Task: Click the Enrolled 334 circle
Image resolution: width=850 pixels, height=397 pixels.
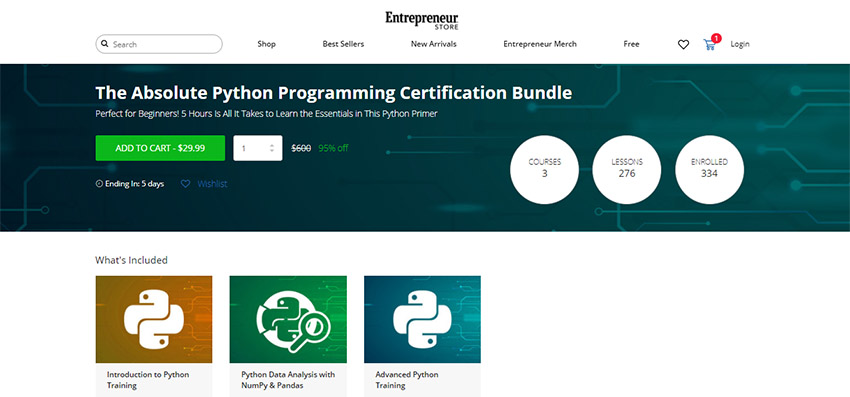Action: click(x=709, y=170)
